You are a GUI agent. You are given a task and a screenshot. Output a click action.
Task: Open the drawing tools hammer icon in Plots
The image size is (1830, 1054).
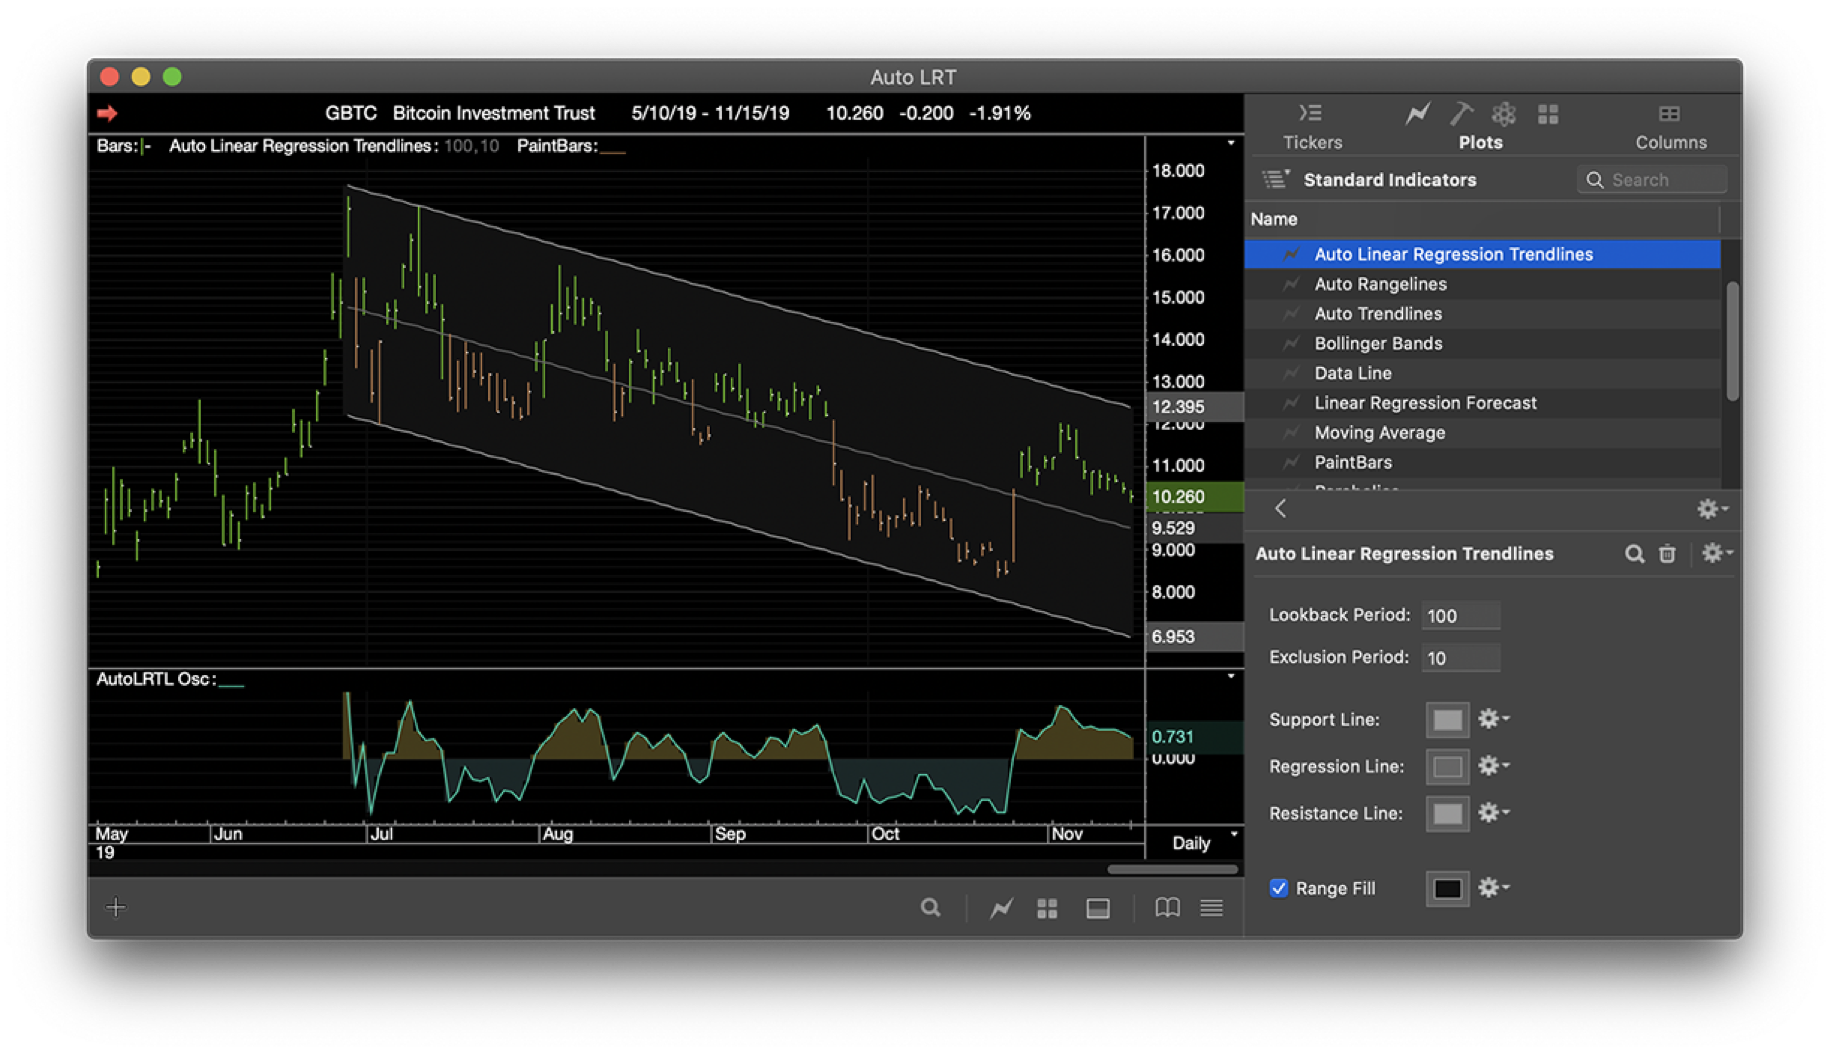click(x=1461, y=114)
